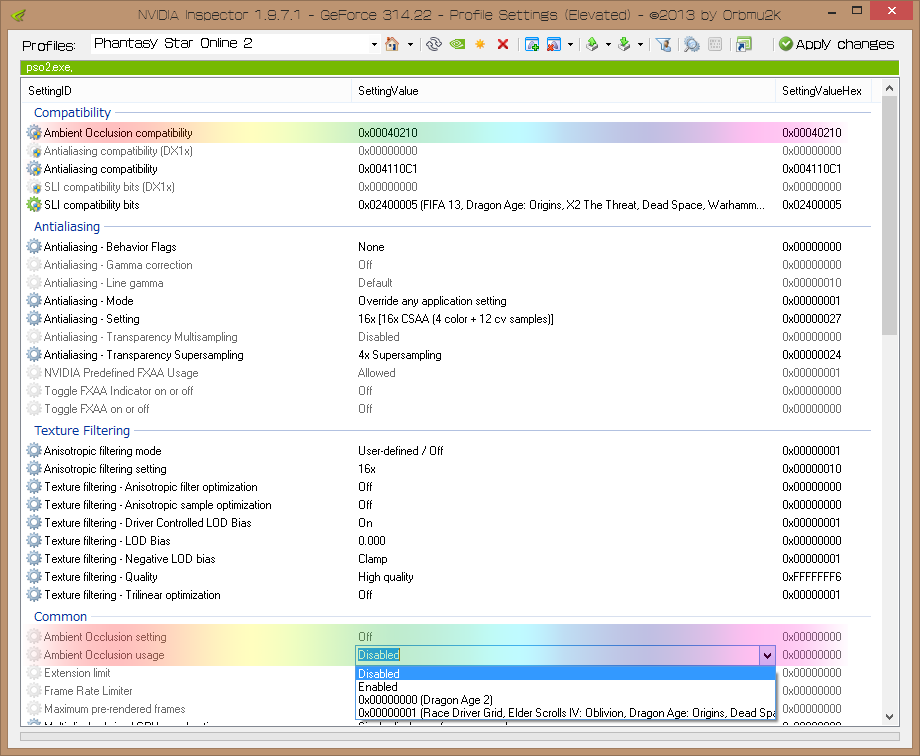Select the NVIDIA Predefined FXAA Usage row label
The image size is (920, 756).
point(121,373)
